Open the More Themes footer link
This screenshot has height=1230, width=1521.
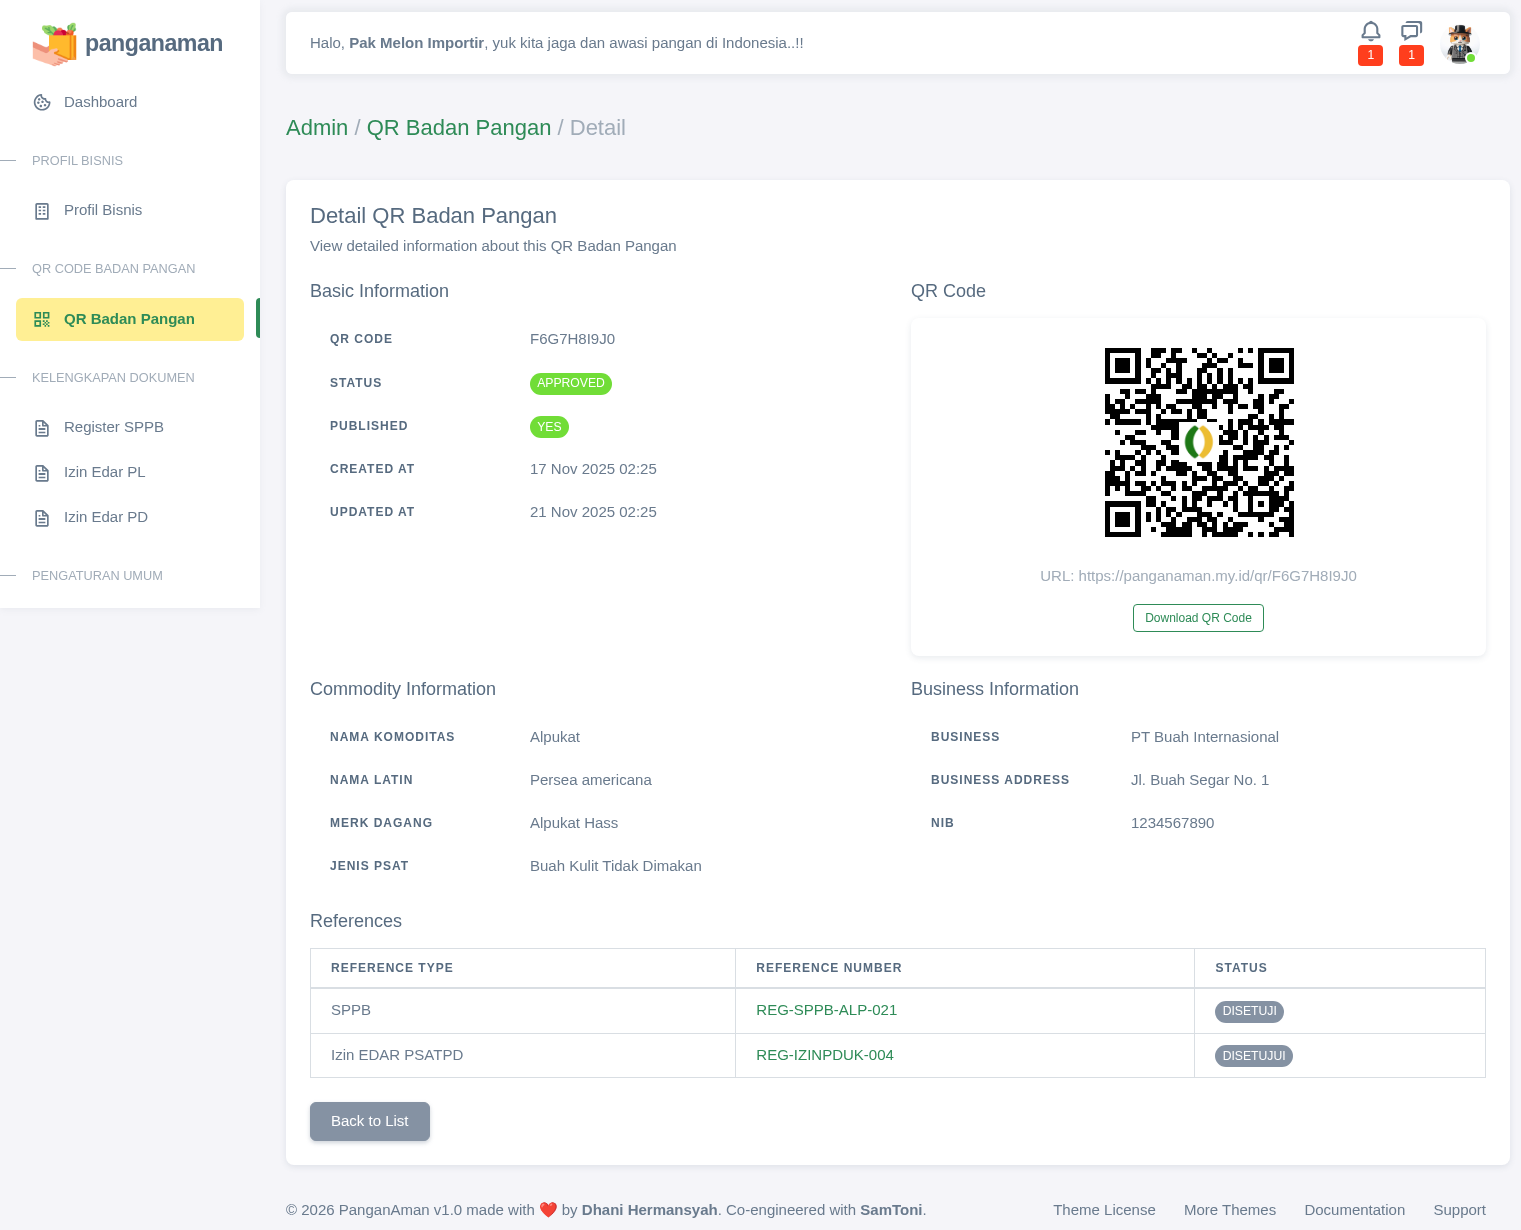tap(1230, 1210)
